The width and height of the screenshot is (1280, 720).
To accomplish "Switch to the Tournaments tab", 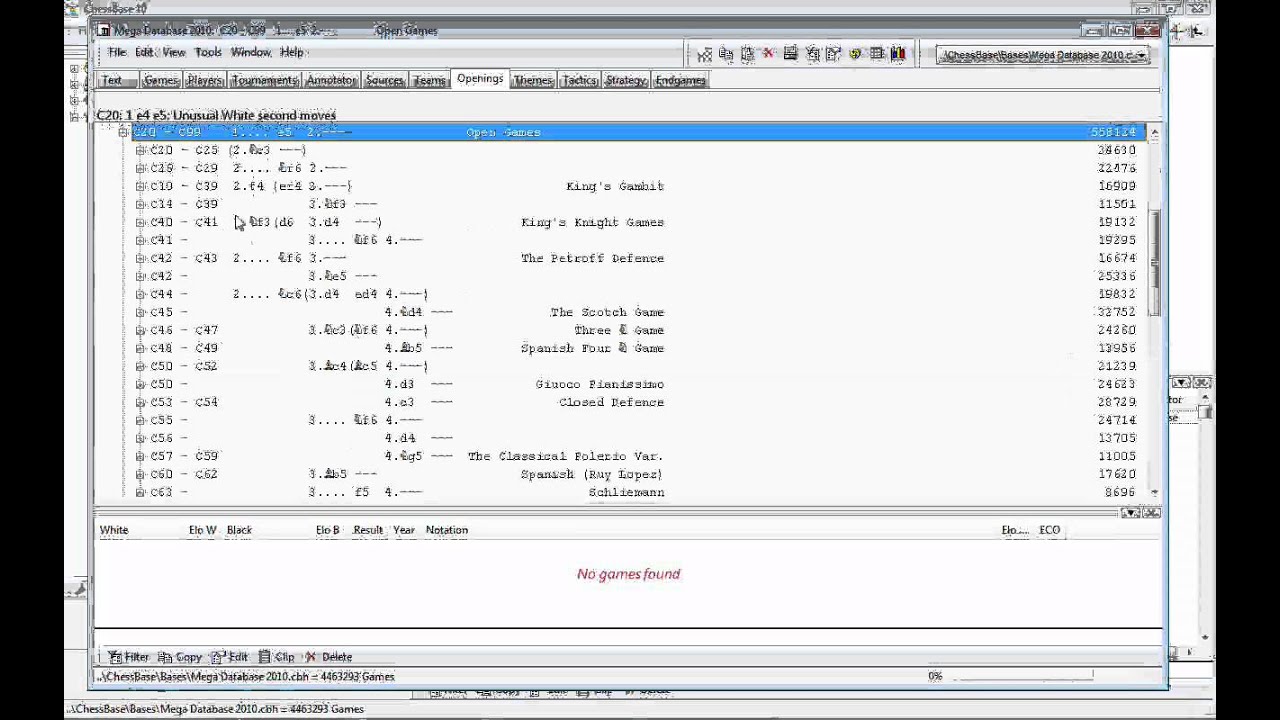I will point(265,80).
